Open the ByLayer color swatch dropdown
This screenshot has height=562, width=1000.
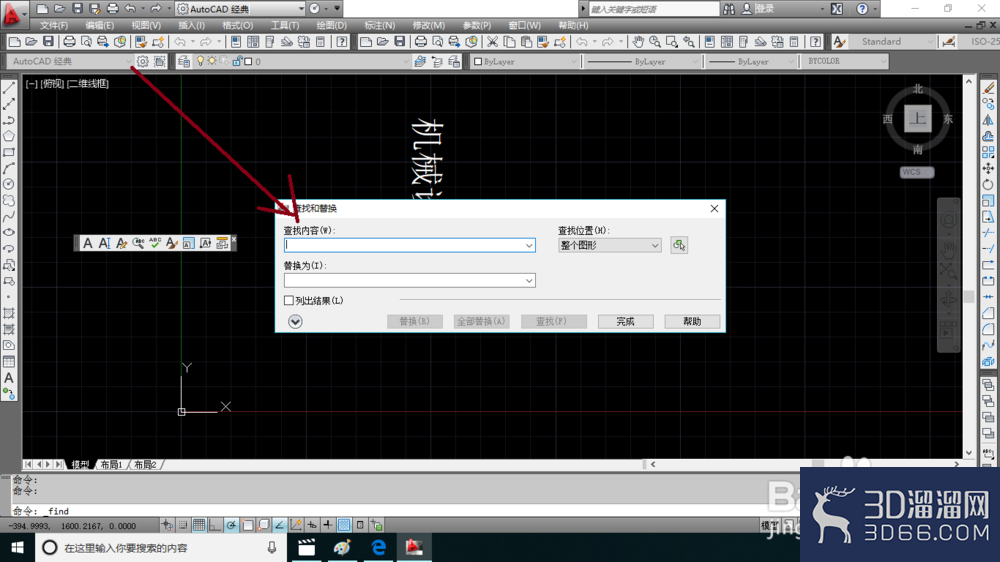(x=525, y=62)
